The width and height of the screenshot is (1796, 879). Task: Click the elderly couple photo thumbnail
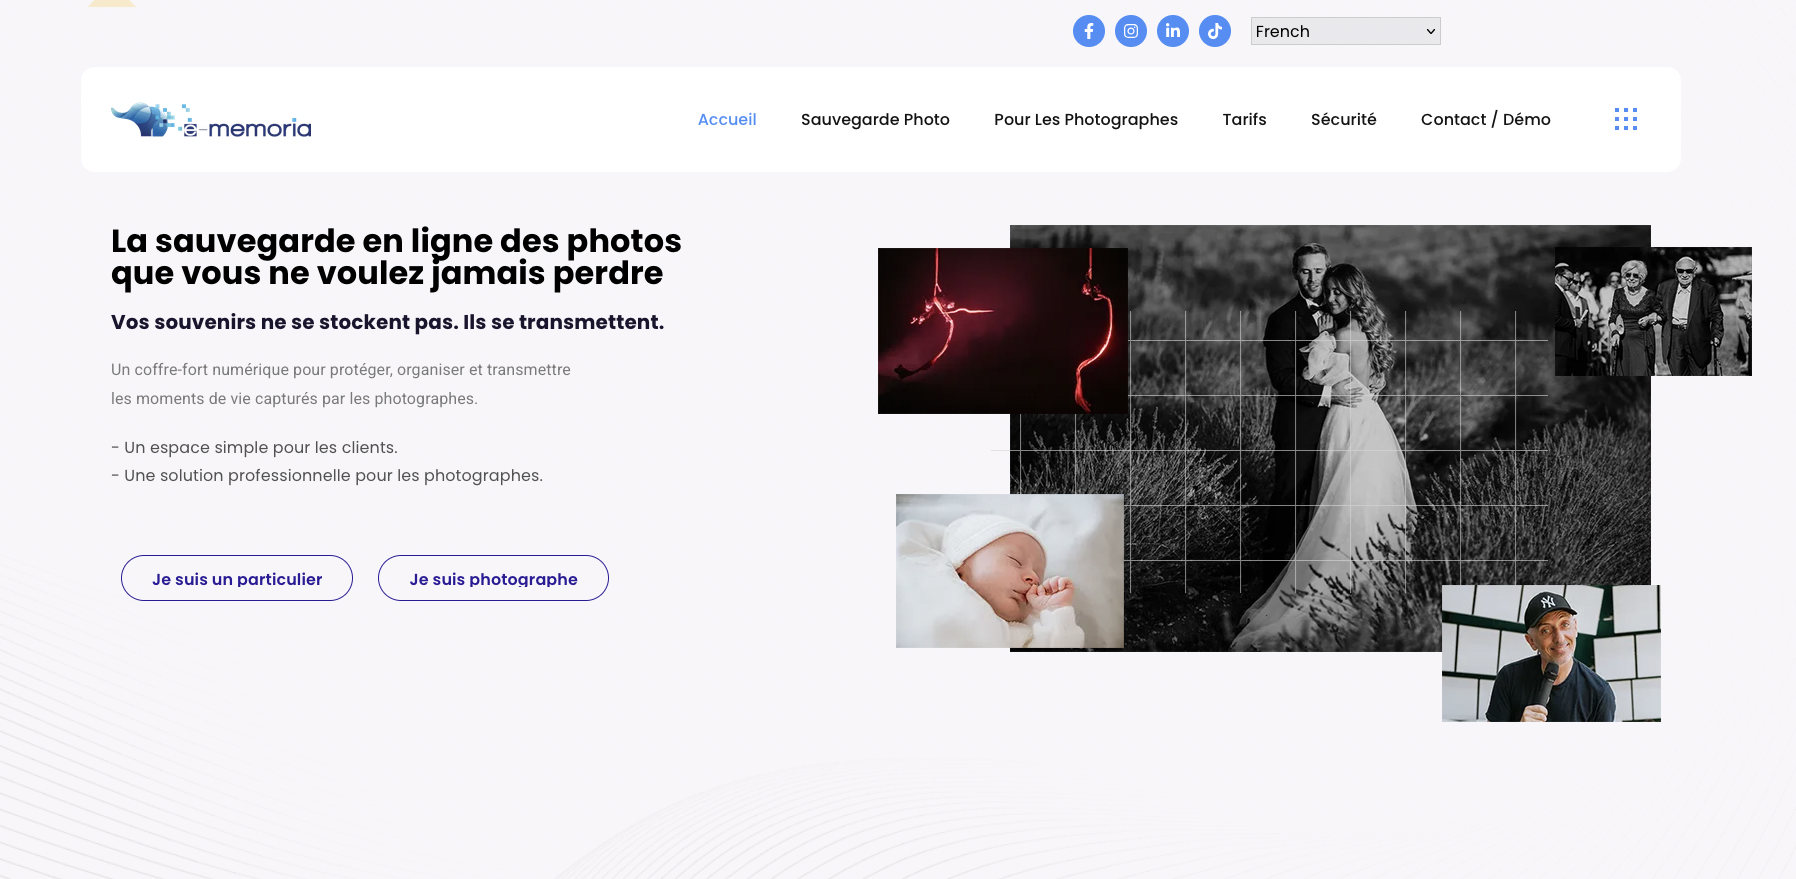(x=1653, y=311)
